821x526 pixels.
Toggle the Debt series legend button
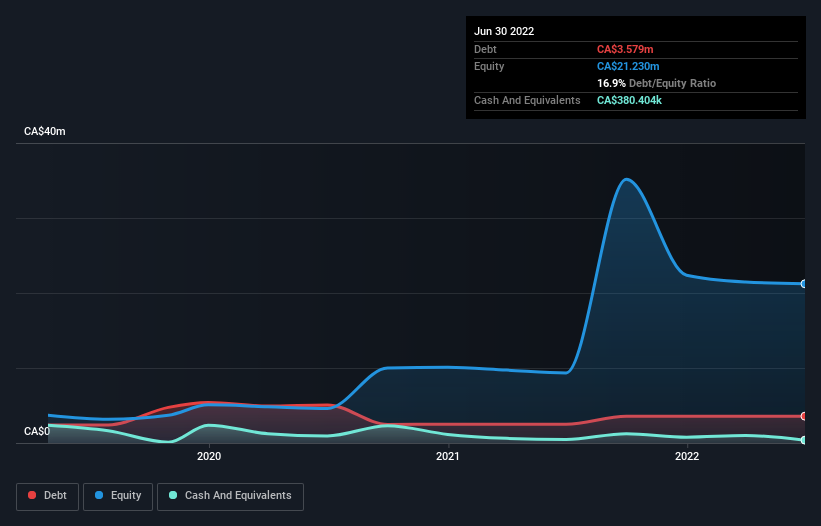coord(47,496)
